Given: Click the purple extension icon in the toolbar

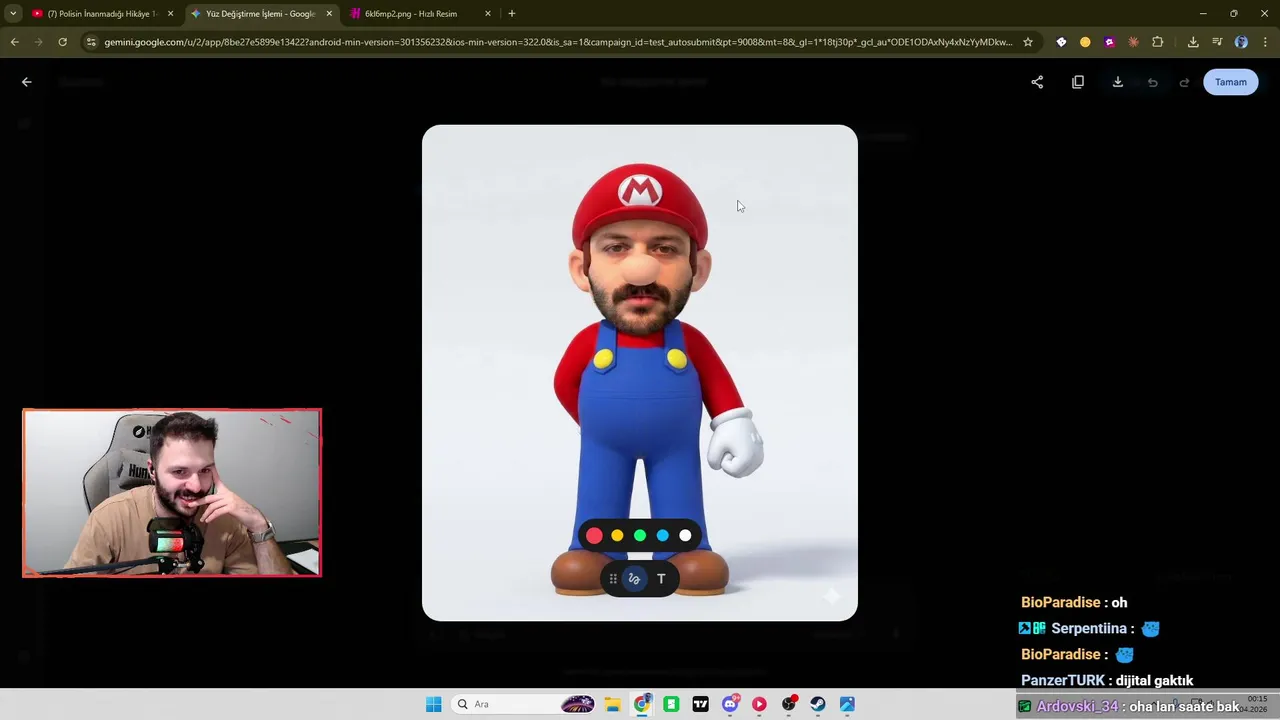Looking at the screenshot, I should (x=1109, y=42).
